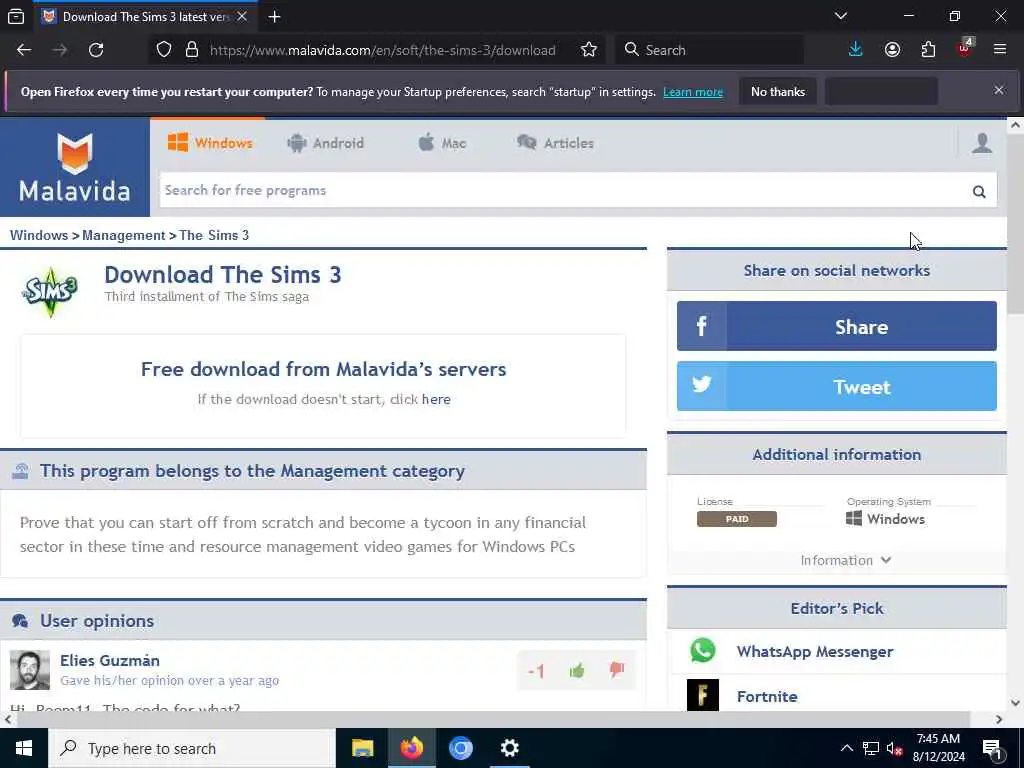
Task: Click The Sims 3 game logo
Action: coord(50,291)
